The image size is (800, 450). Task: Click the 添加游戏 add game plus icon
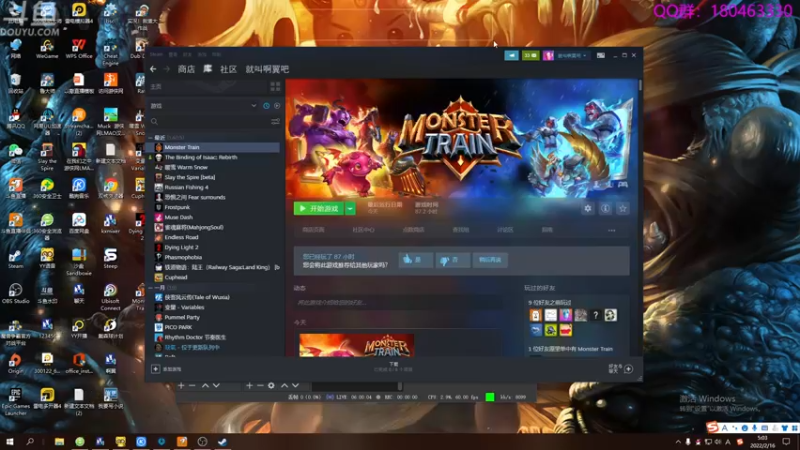click(x=156, y=369)
